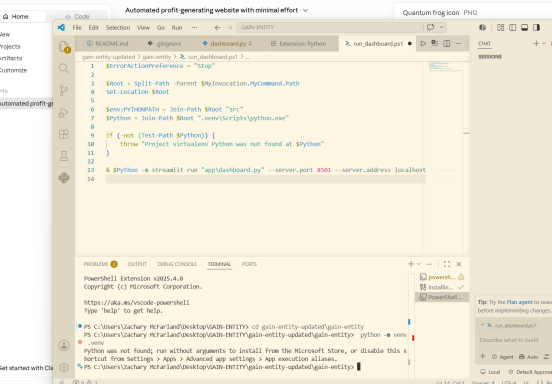Go back with the navigation arrow
552x384 pixels.
click(218, 27)
